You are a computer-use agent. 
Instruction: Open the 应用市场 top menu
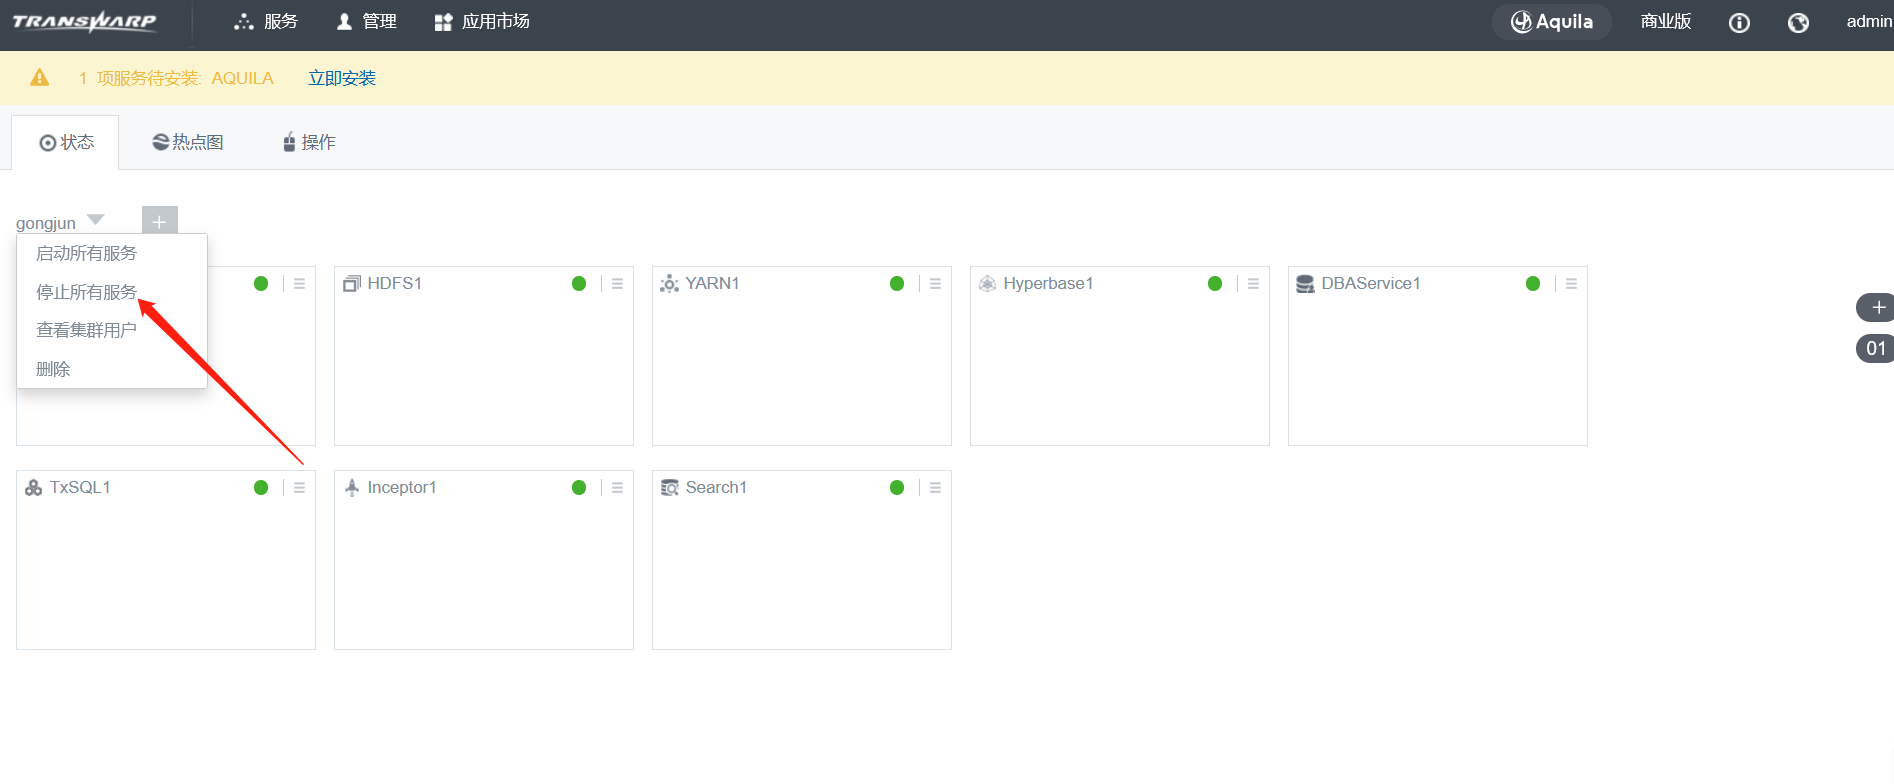pos(482,22)
